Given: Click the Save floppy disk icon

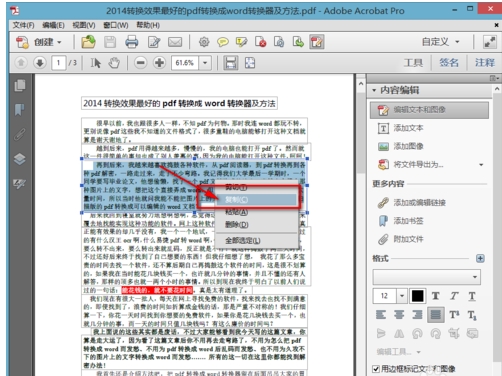Looking at the screenshot, I should [110, 42].
